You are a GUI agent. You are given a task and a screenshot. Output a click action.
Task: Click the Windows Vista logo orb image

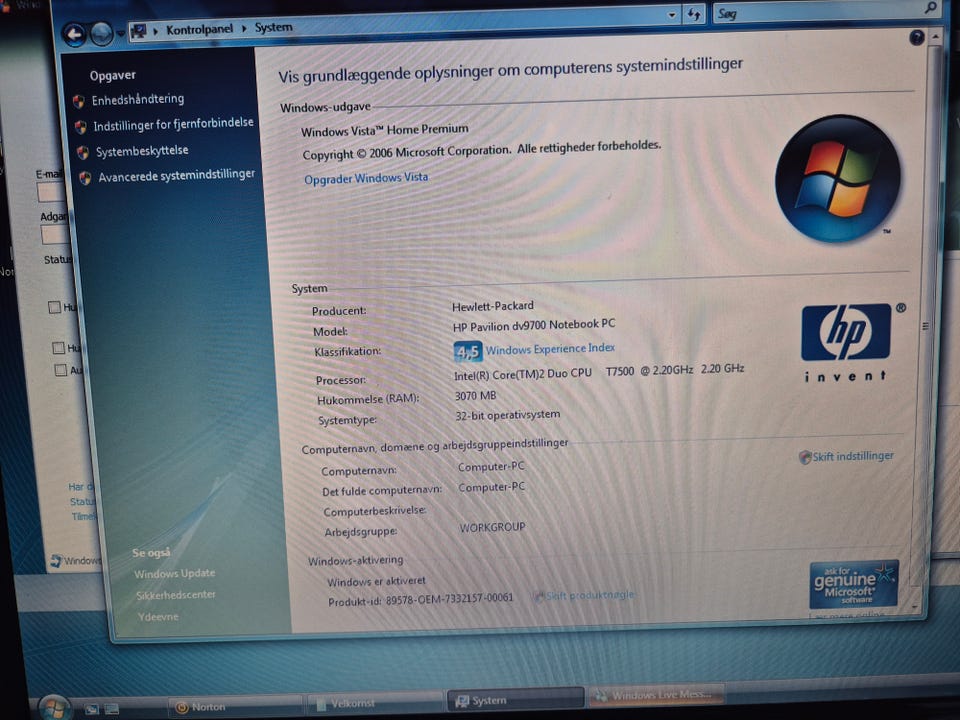pyautogui.click(x=838, y=178)
